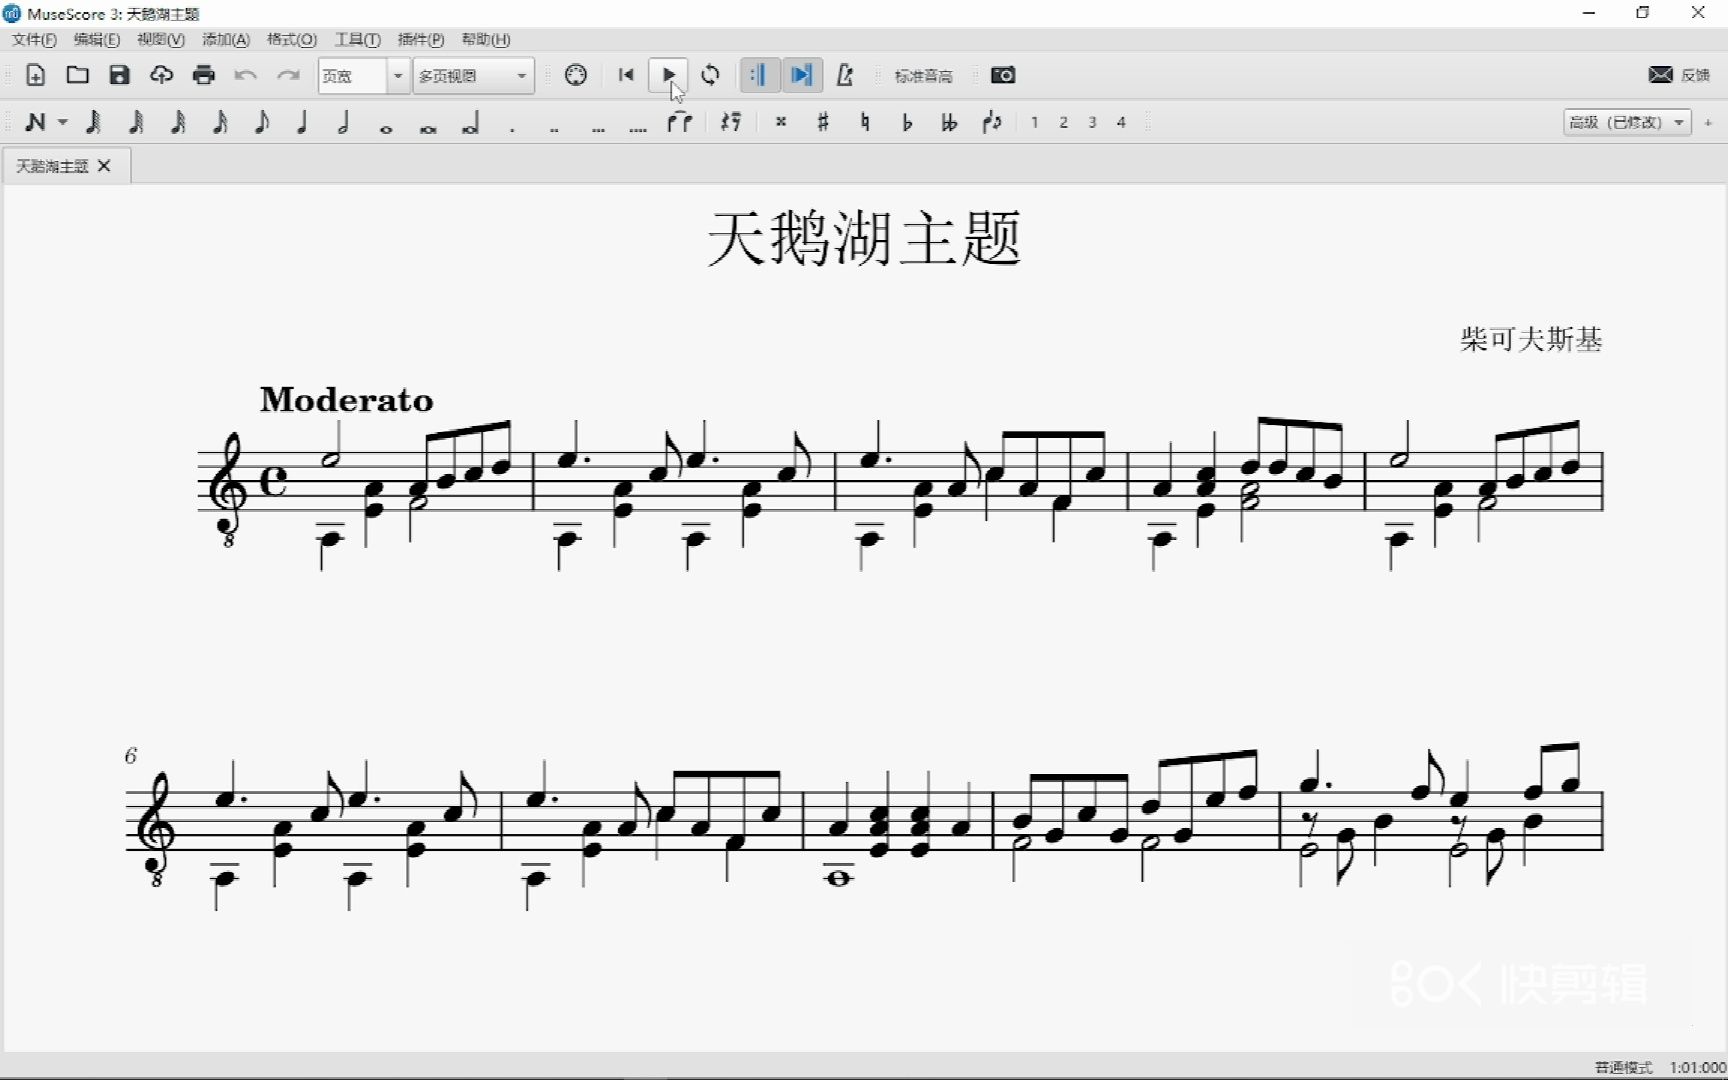Screen dimensions: 1728x1080
Task: Upload score to the cloud
Action: (x=161, y=75)
